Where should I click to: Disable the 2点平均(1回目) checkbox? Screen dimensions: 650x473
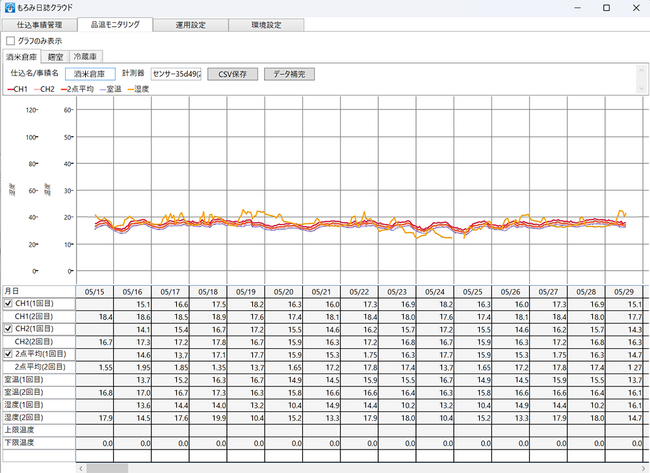pyautogui.click(x=10, y=354)
